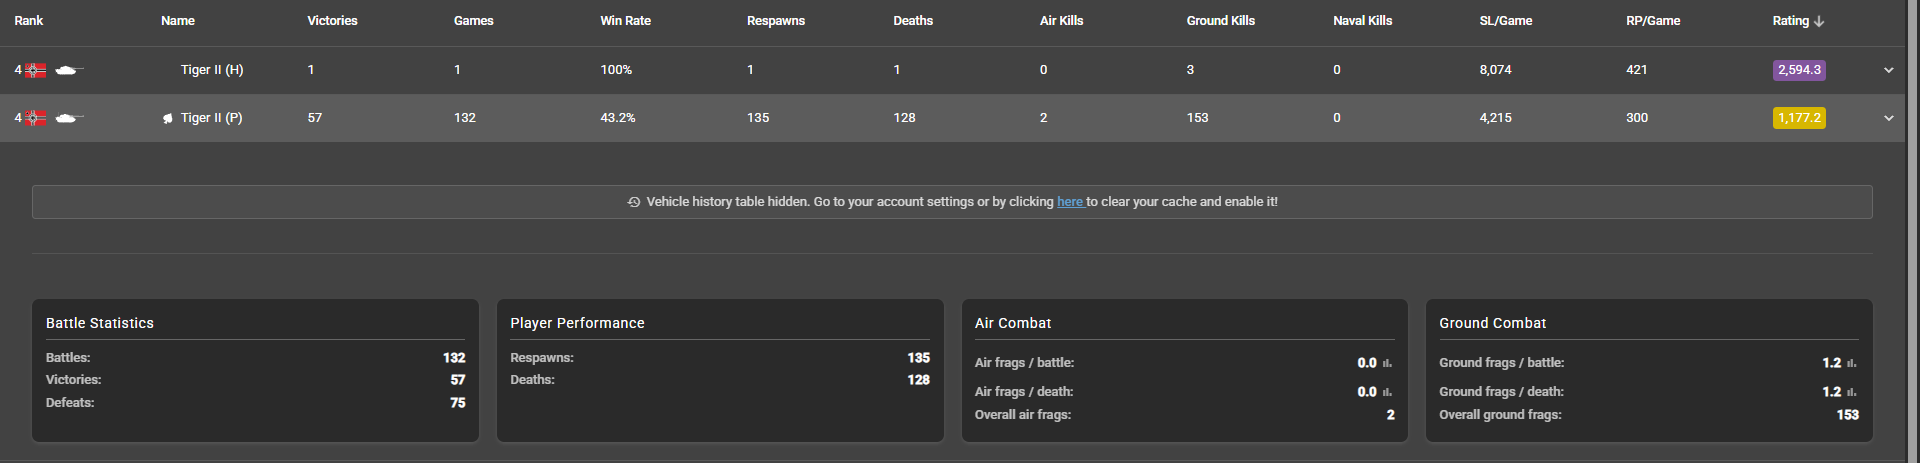
Task: Open chart icon beside Ground frags / death
Action: pyautogui.click(x=1851, y=393)
